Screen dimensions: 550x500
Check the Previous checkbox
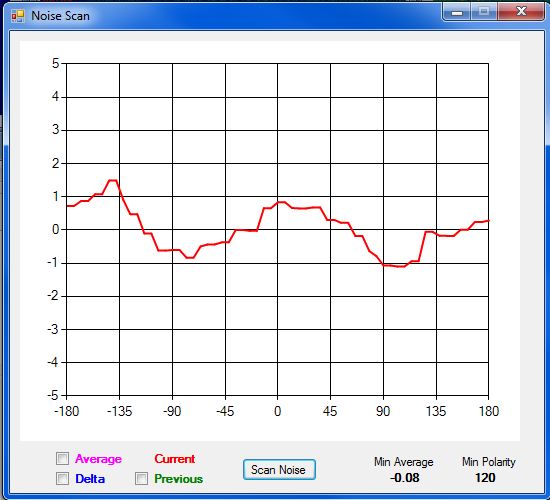click(x=141, y=478)
